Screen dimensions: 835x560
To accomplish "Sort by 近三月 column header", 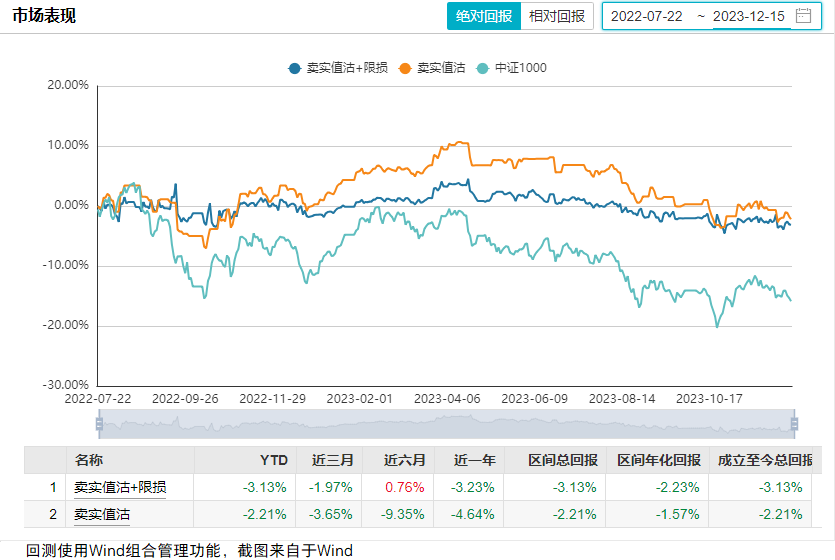I will click(333, 460).
